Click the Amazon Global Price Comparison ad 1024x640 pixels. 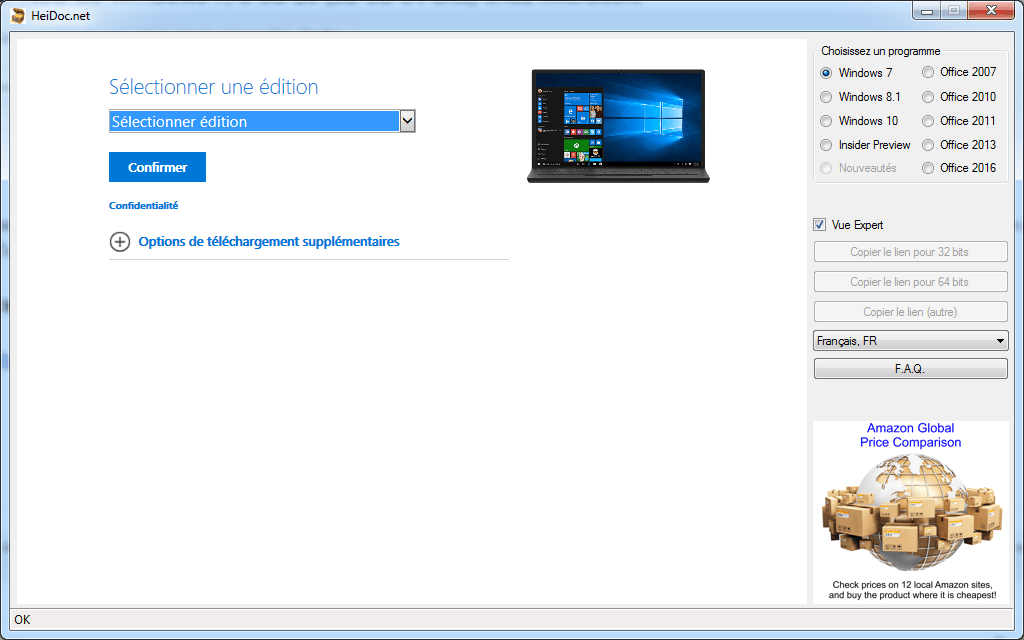pos(910,512)
